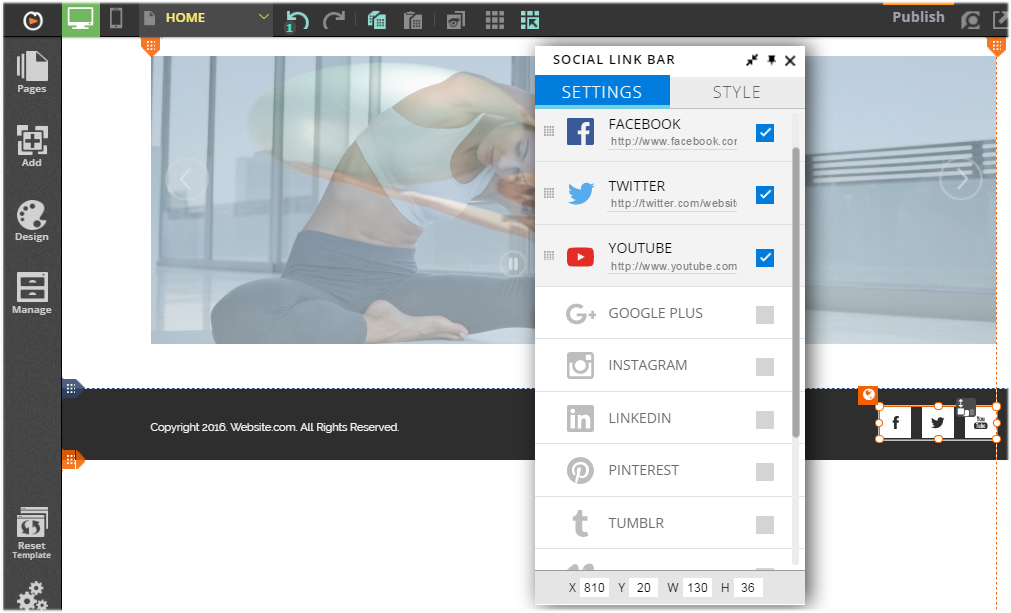1011x613 pixels.
Task: Enable the Instagram checkbox
Action: click(x=765, y=366)
